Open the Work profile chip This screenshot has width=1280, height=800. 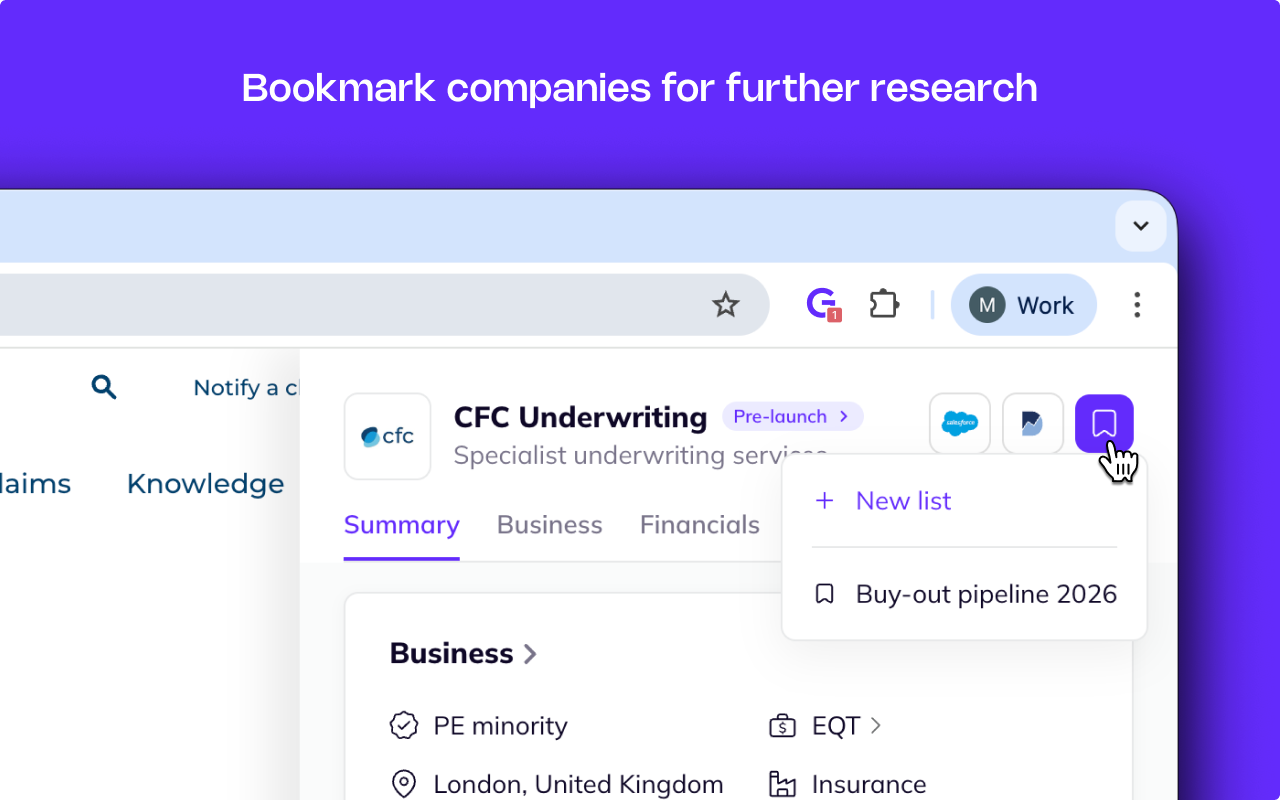1023,305
